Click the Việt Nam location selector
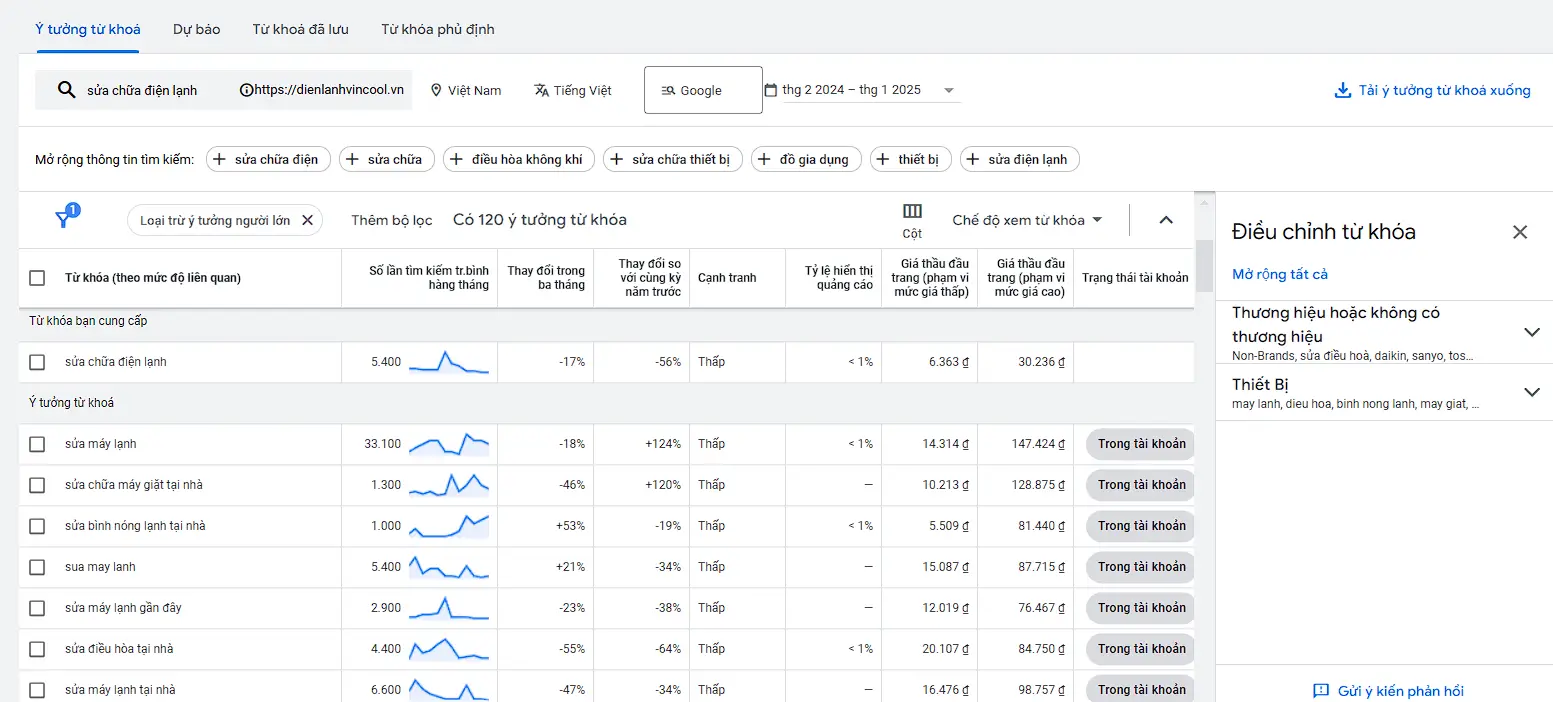 pos(465,90)
